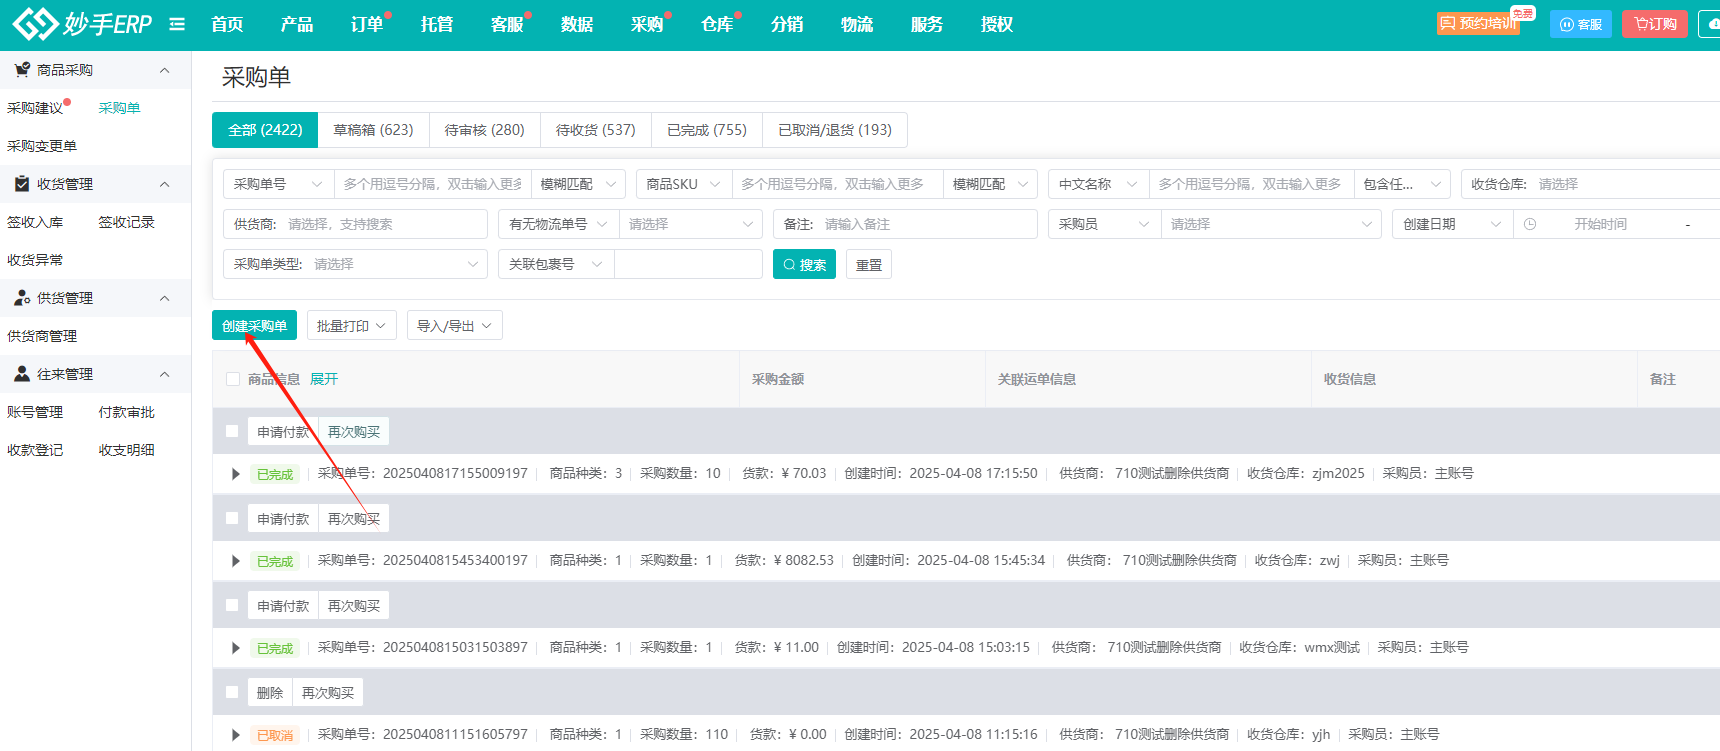Click 再次购买 for order 2025040815031503897

pyautogui.click(x=354, y=606)
